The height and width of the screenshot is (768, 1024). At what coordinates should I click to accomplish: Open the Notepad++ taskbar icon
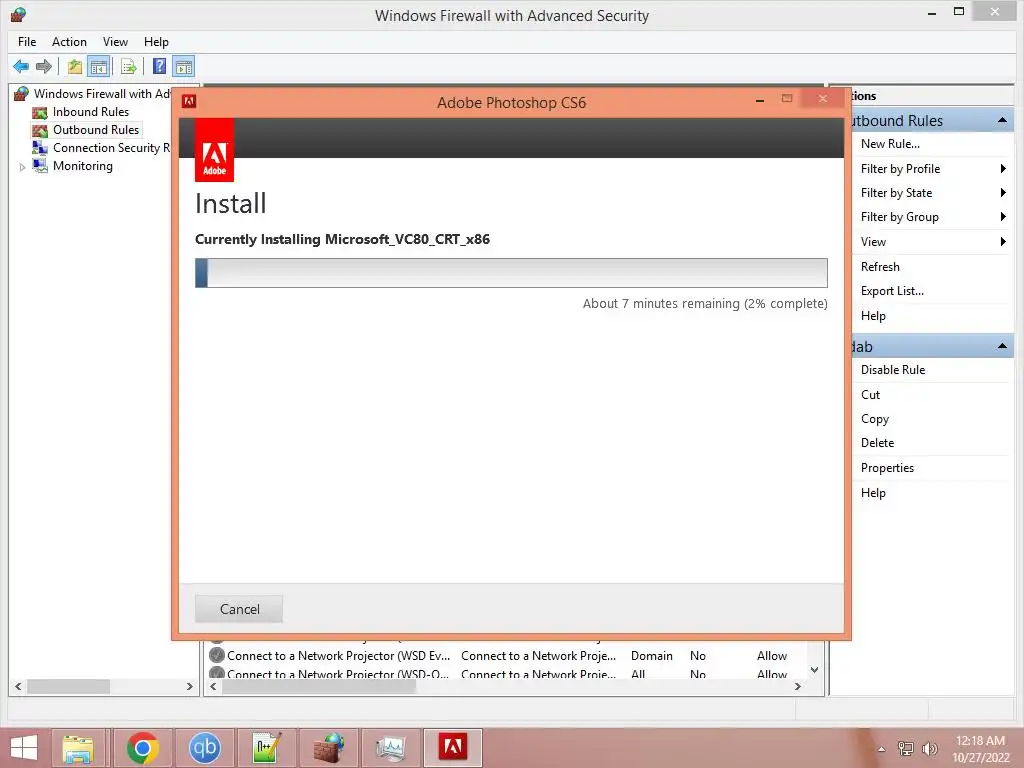tap(266, 748)
